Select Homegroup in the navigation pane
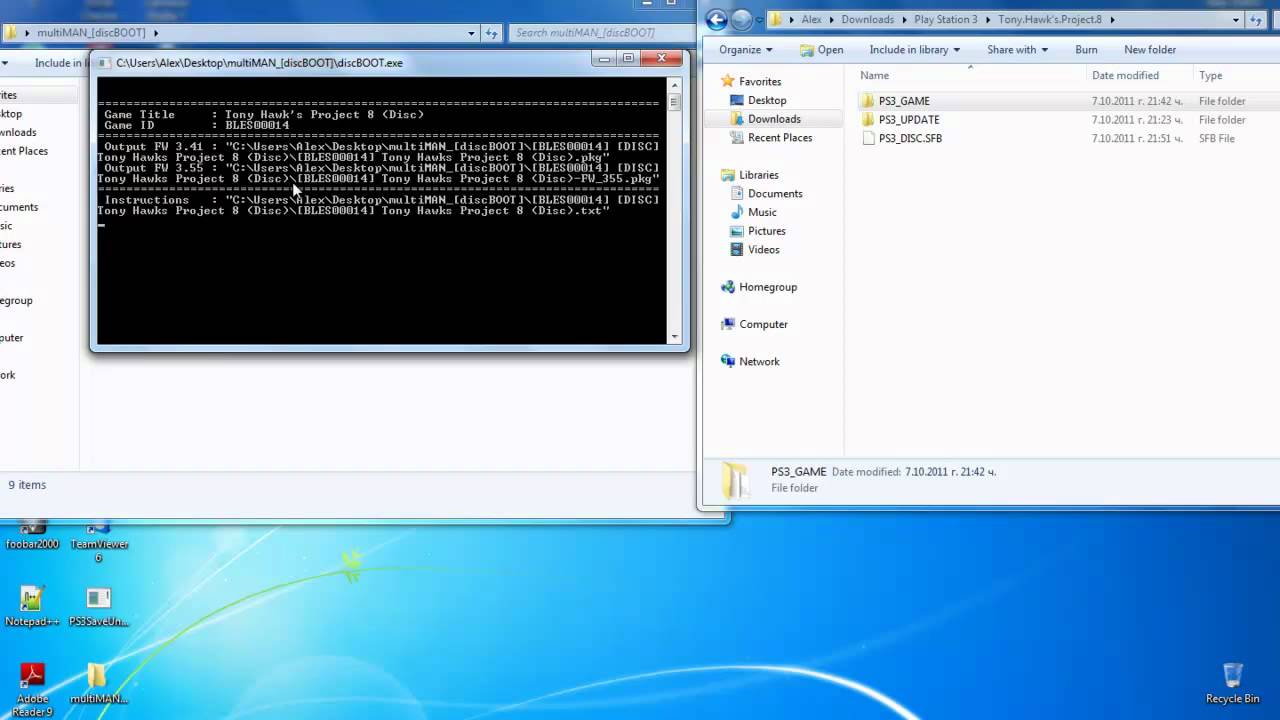 [768, 287]
